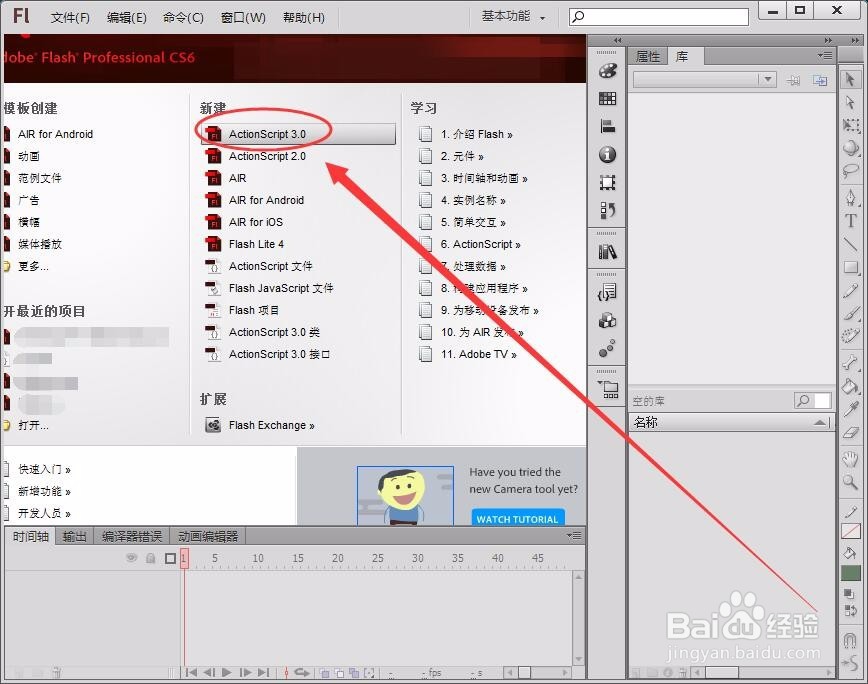The width and height of the screenshot is (868, 684).
Task: Select the Bone tool
Action: pos(850,362)
